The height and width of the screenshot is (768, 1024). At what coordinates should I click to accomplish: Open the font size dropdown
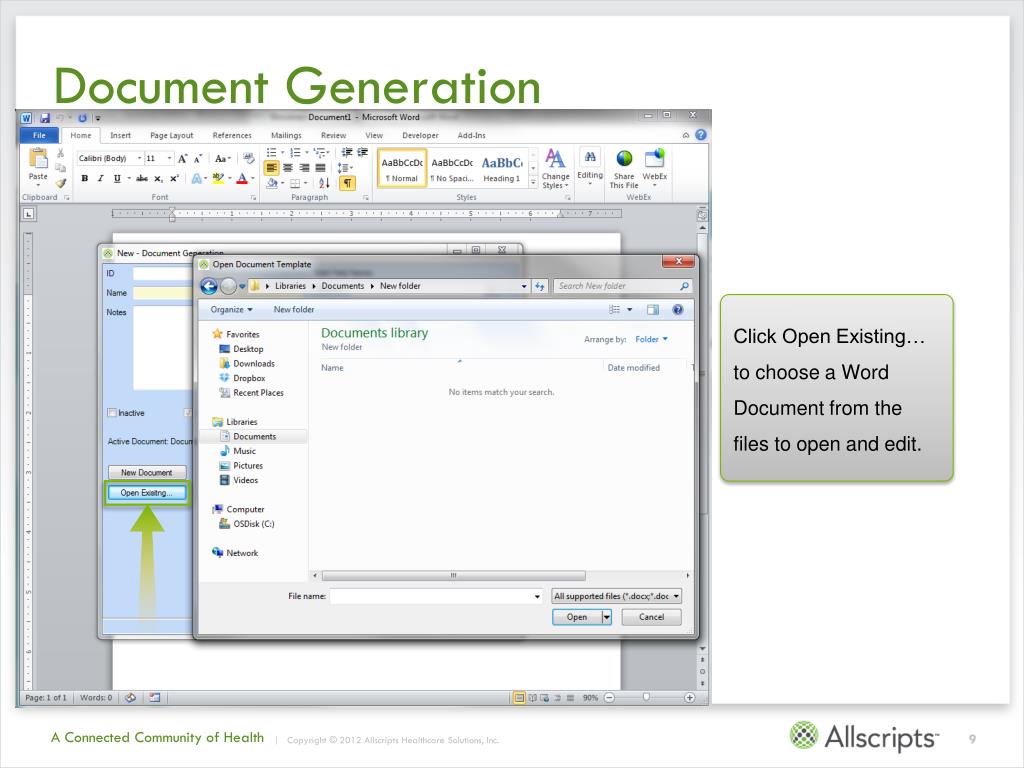(170, 158)
